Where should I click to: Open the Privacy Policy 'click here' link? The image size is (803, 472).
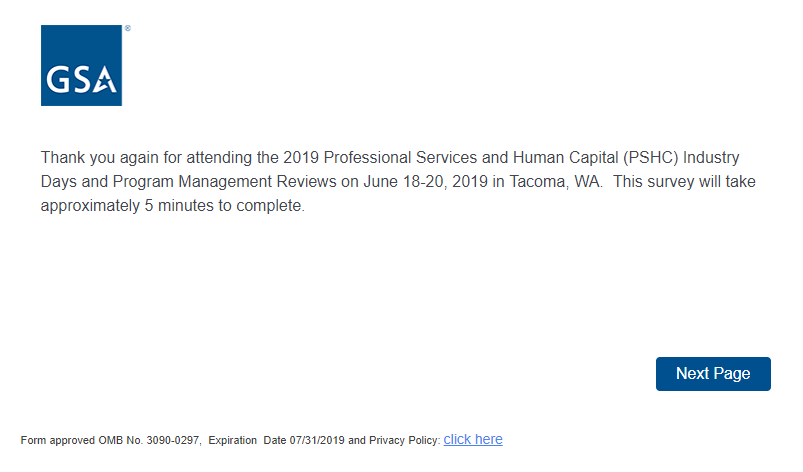[473, 439]
